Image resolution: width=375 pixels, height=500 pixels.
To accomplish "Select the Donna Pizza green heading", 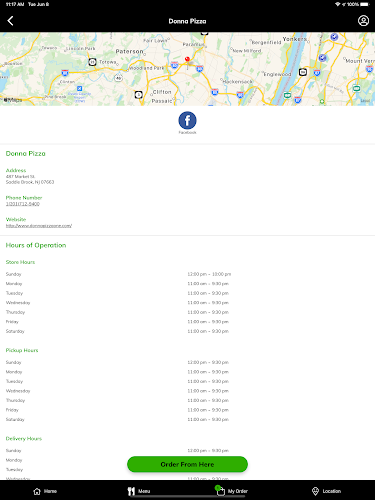I will [26, 154].
